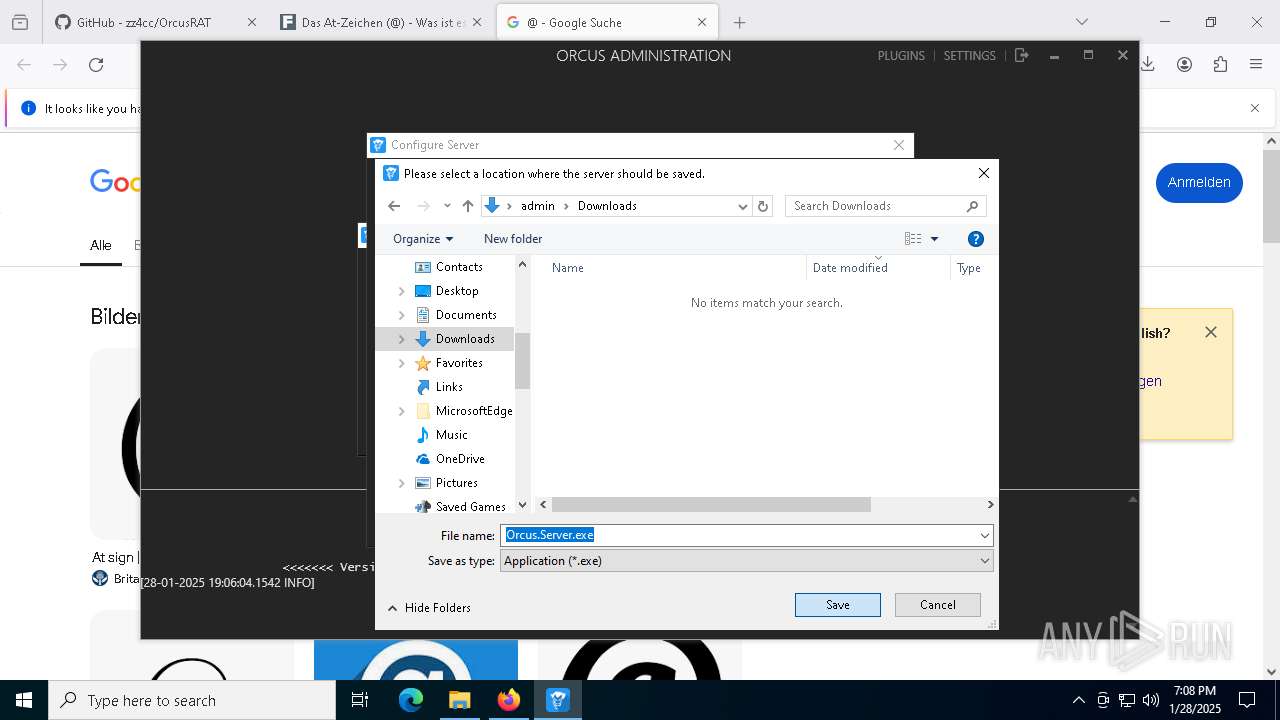Select the Google Suche tab
This screenshot has width=1280, height=720.
607,22
